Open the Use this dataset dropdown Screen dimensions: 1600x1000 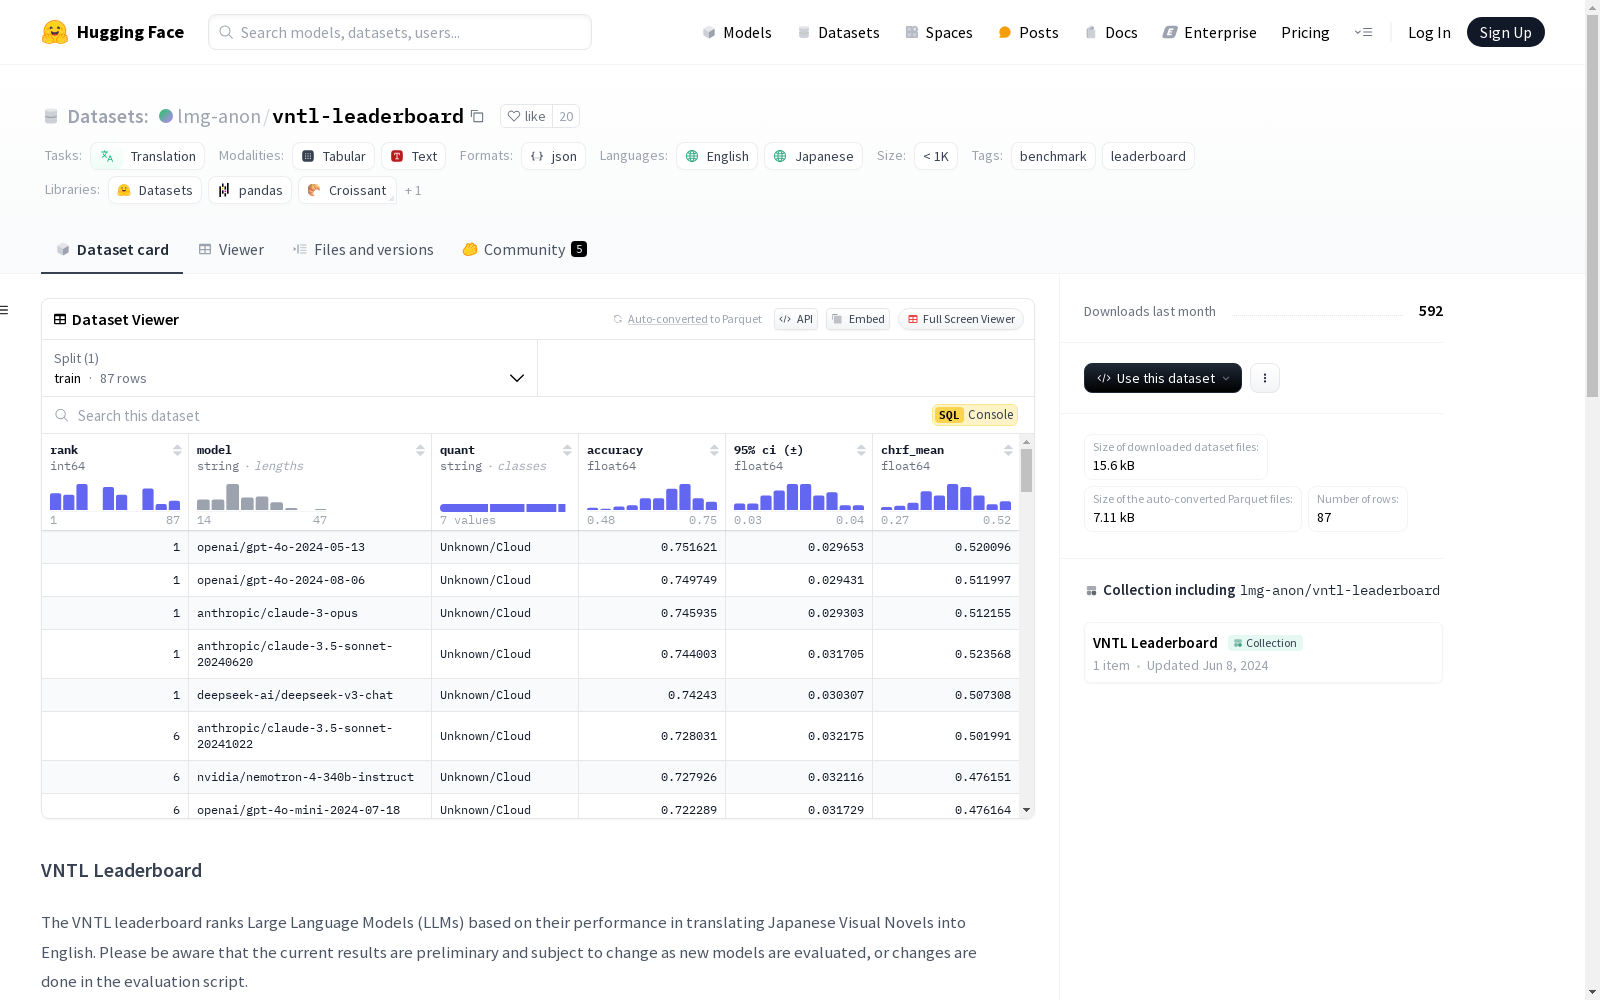pyautogui.click(x=1163, y=378)
